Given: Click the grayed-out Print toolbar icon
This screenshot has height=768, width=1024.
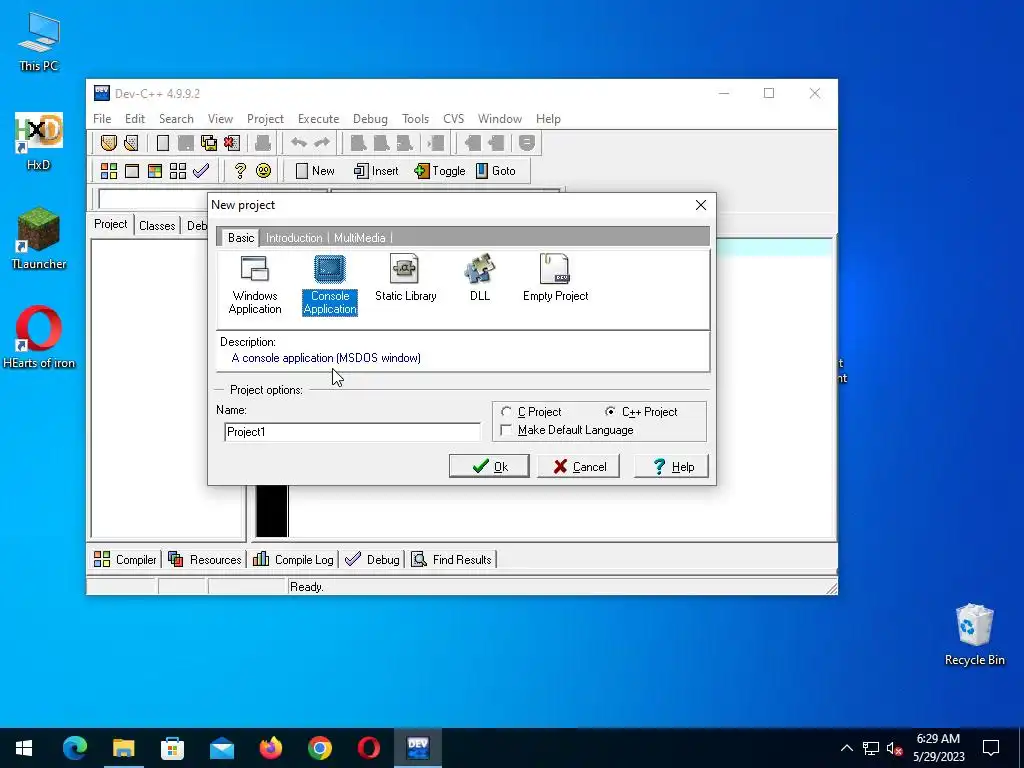Looking at the screenshot, I should pos(263,143).
